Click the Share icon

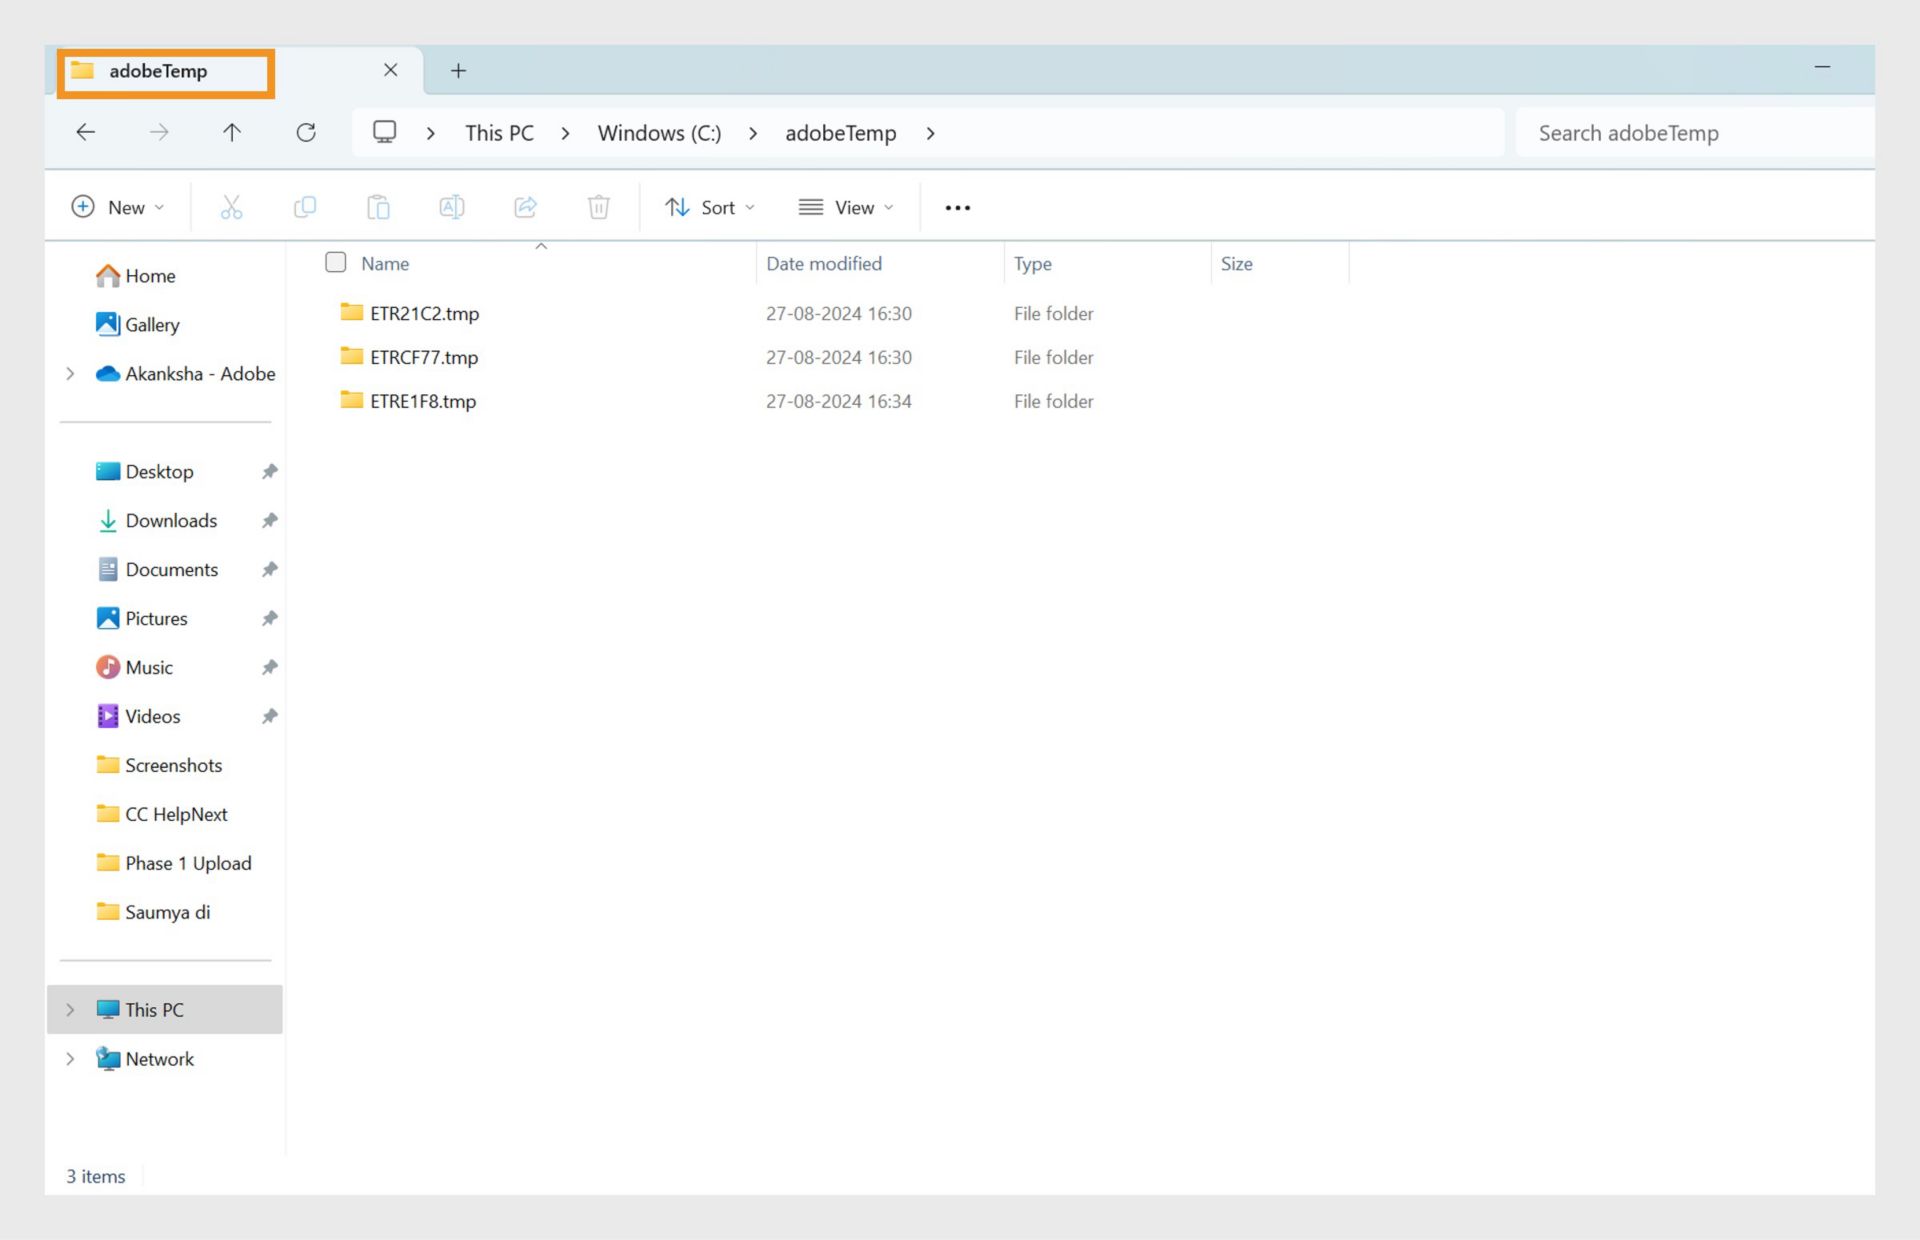pos(525,207)
